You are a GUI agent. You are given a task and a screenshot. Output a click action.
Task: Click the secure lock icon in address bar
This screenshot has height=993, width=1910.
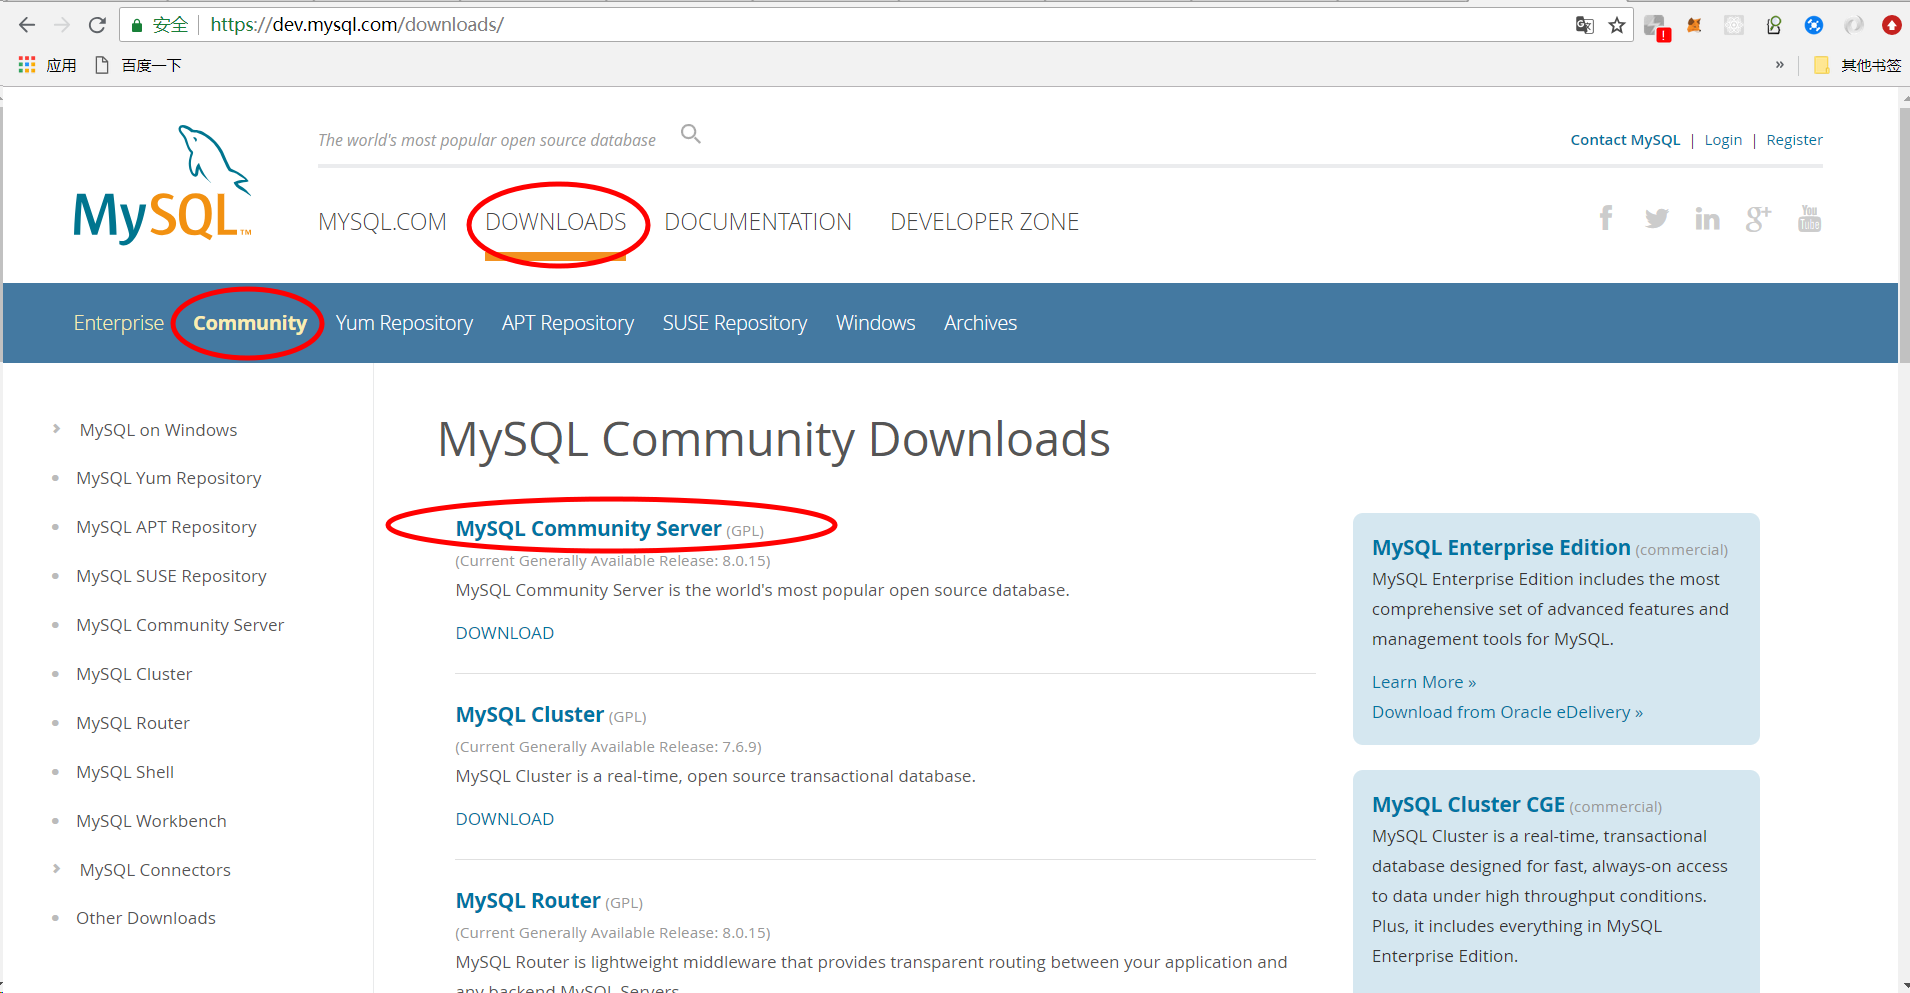137,25
